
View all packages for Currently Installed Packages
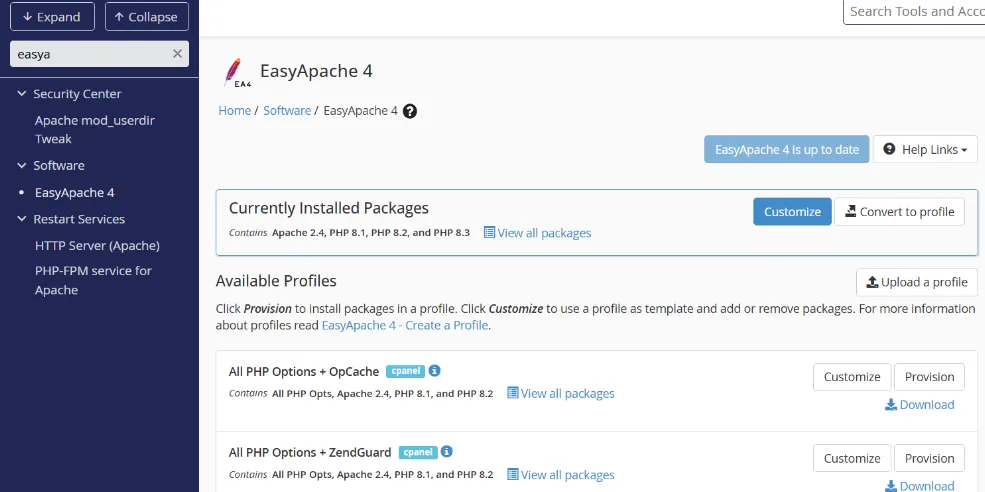pos(544,233)
